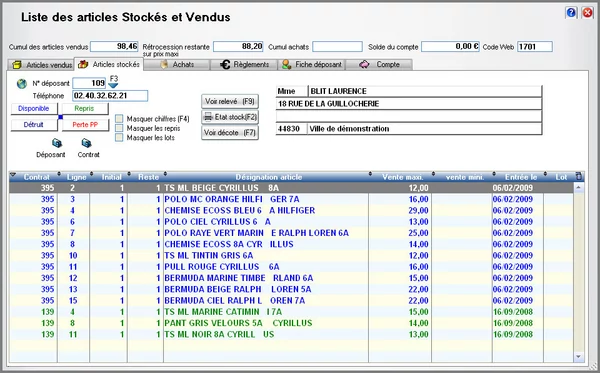This screenshot has width=600, height=373.
Task: Open the Règlements tab with euro icon
Action: click(x=244, y=65)
